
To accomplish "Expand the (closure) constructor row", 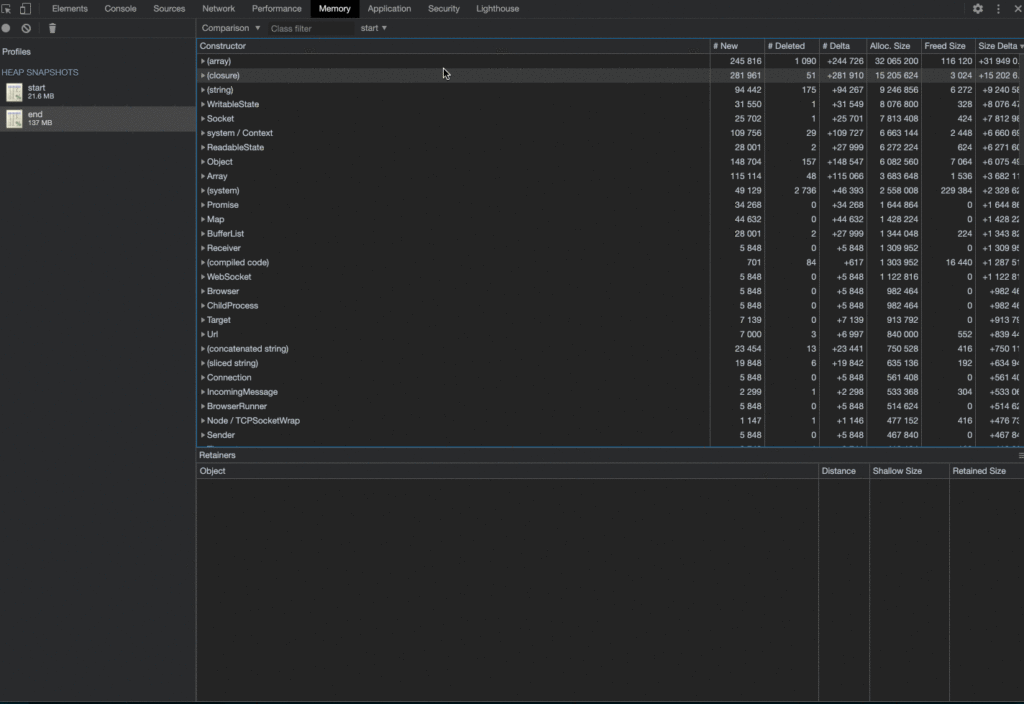I will pyautogui.click(x=203, y=76).
